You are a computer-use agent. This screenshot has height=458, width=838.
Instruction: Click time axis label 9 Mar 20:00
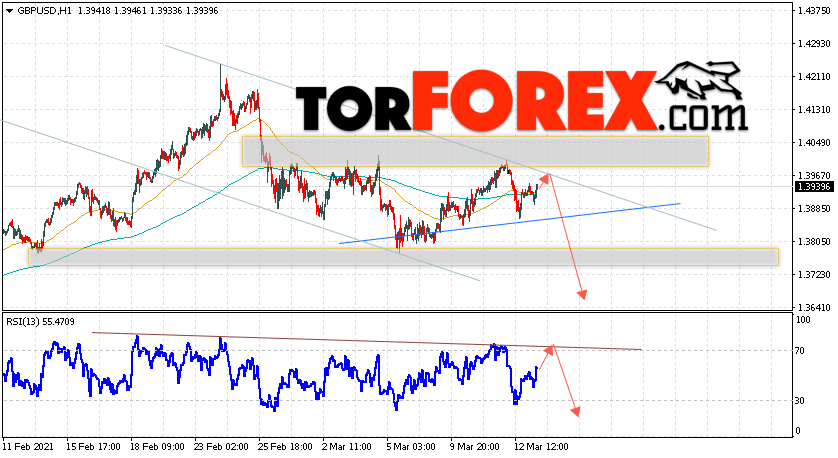coord(475,447)
